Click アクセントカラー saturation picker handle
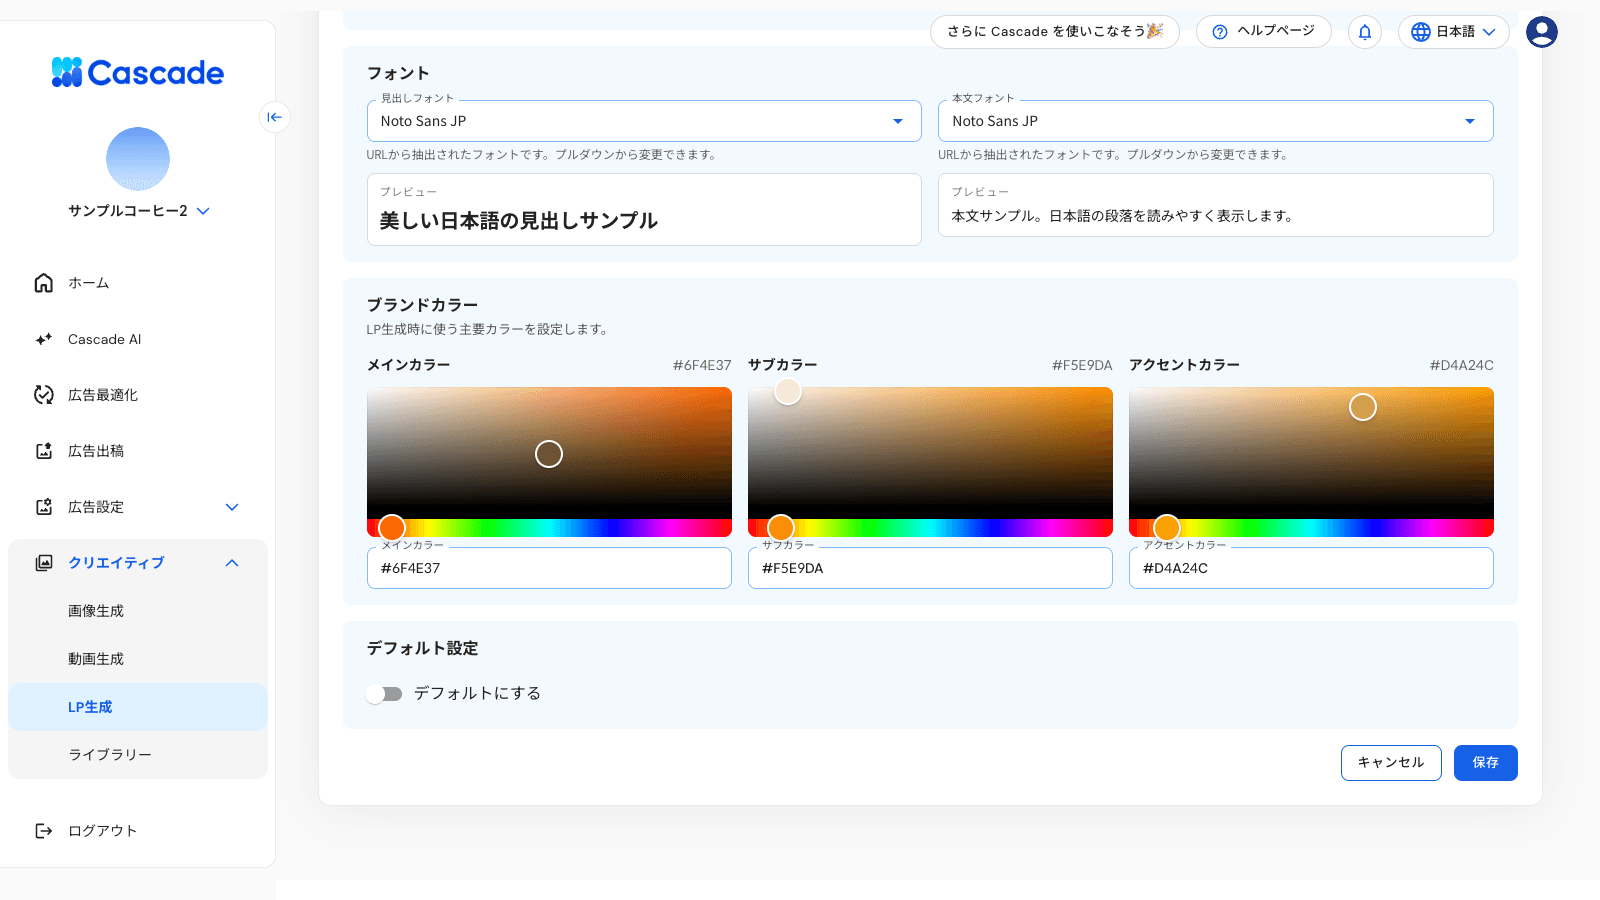 tap(1363, 407)
